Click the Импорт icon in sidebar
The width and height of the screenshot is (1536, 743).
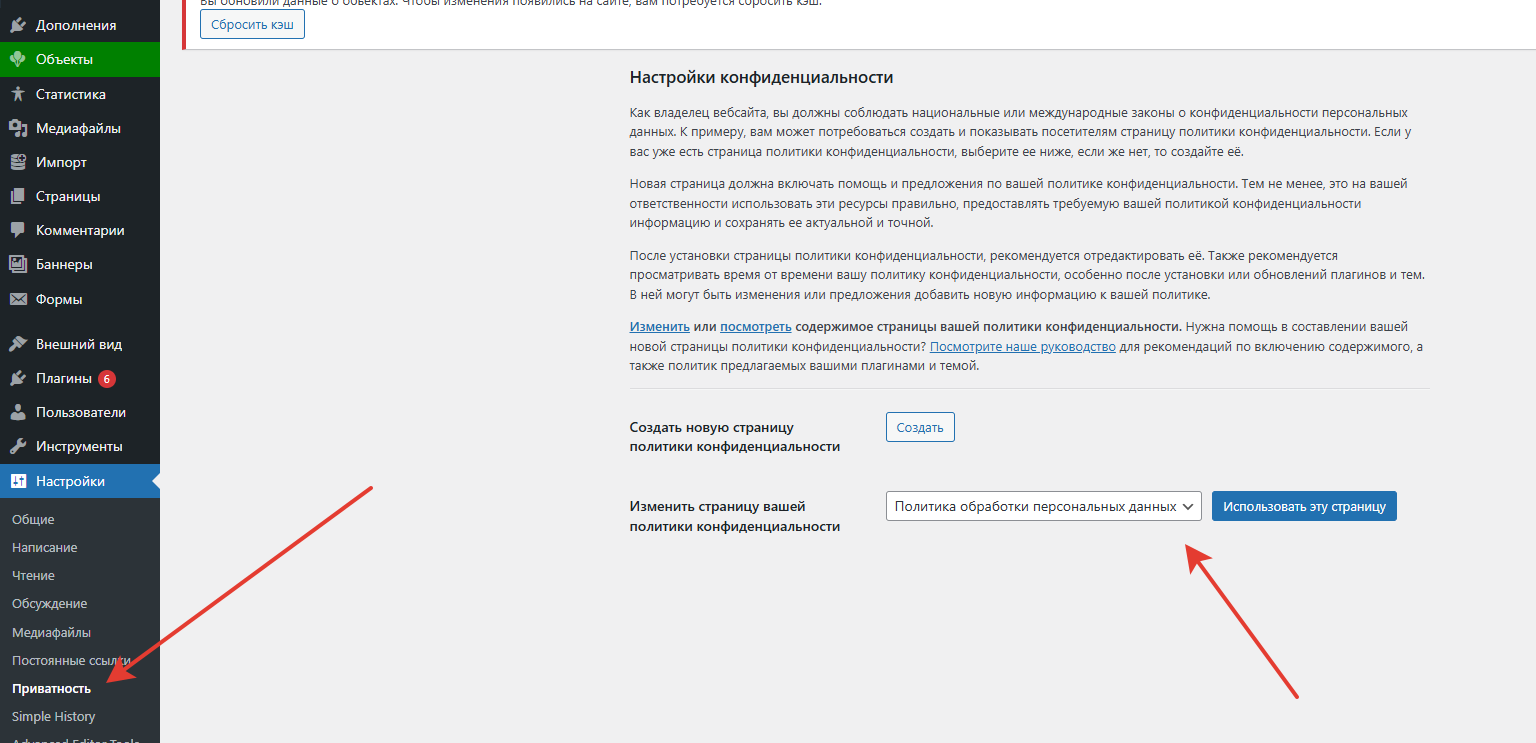coord(18,162)
